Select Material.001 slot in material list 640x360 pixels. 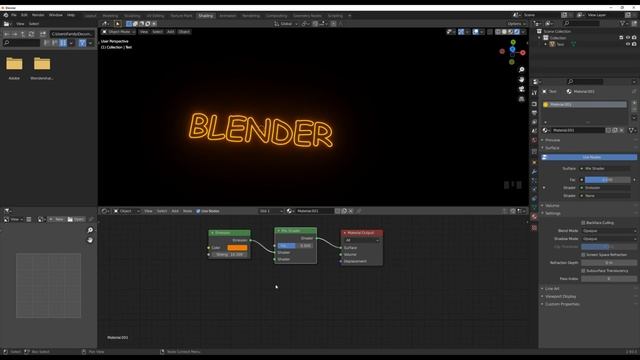(584, 104)
